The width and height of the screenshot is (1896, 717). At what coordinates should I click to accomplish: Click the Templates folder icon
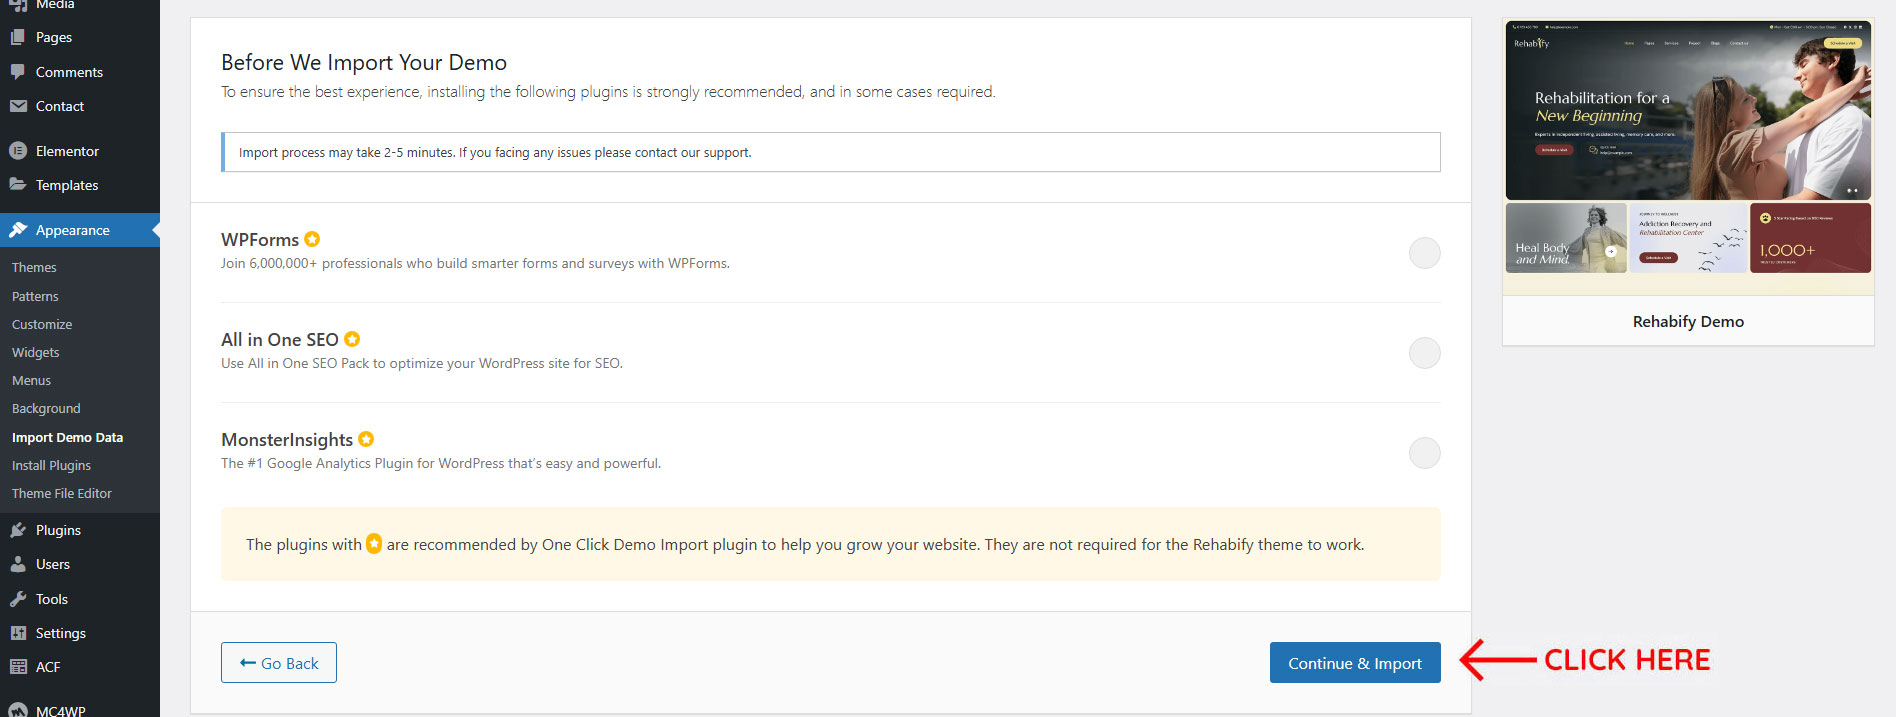18,185
